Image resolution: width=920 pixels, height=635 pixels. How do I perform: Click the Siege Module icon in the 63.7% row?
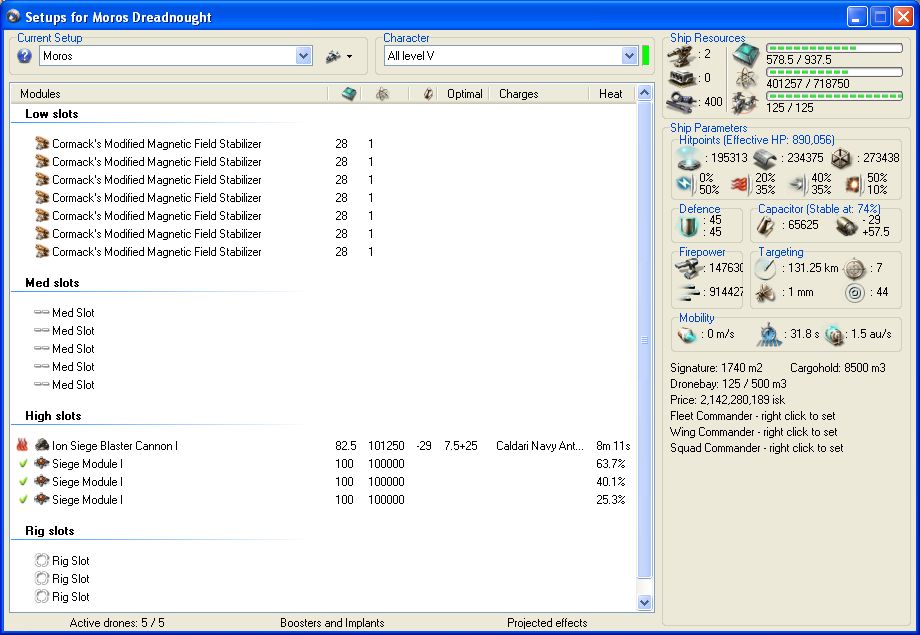[42, 464]
